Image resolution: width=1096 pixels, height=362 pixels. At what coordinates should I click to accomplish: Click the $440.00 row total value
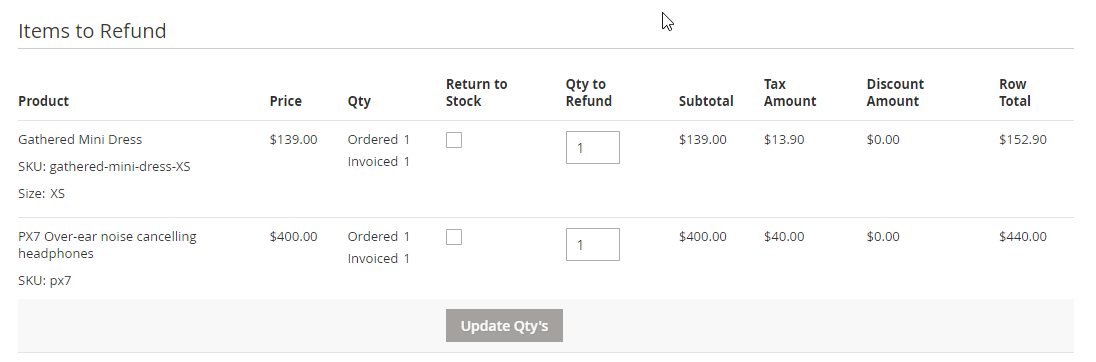point(1023,237)
